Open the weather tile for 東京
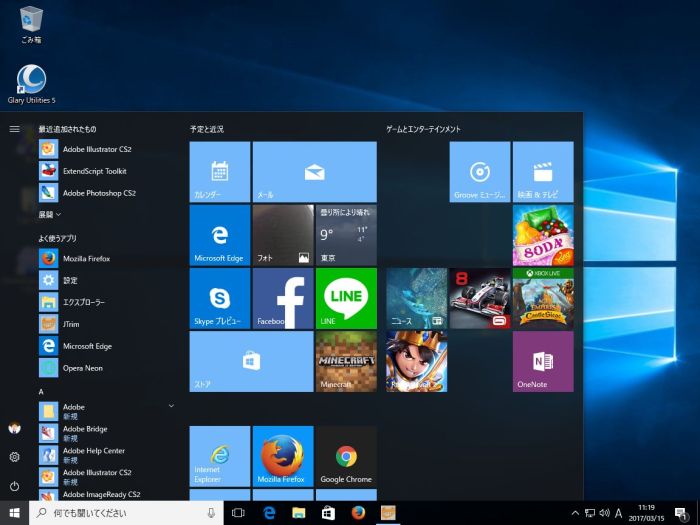 (346, 235)
